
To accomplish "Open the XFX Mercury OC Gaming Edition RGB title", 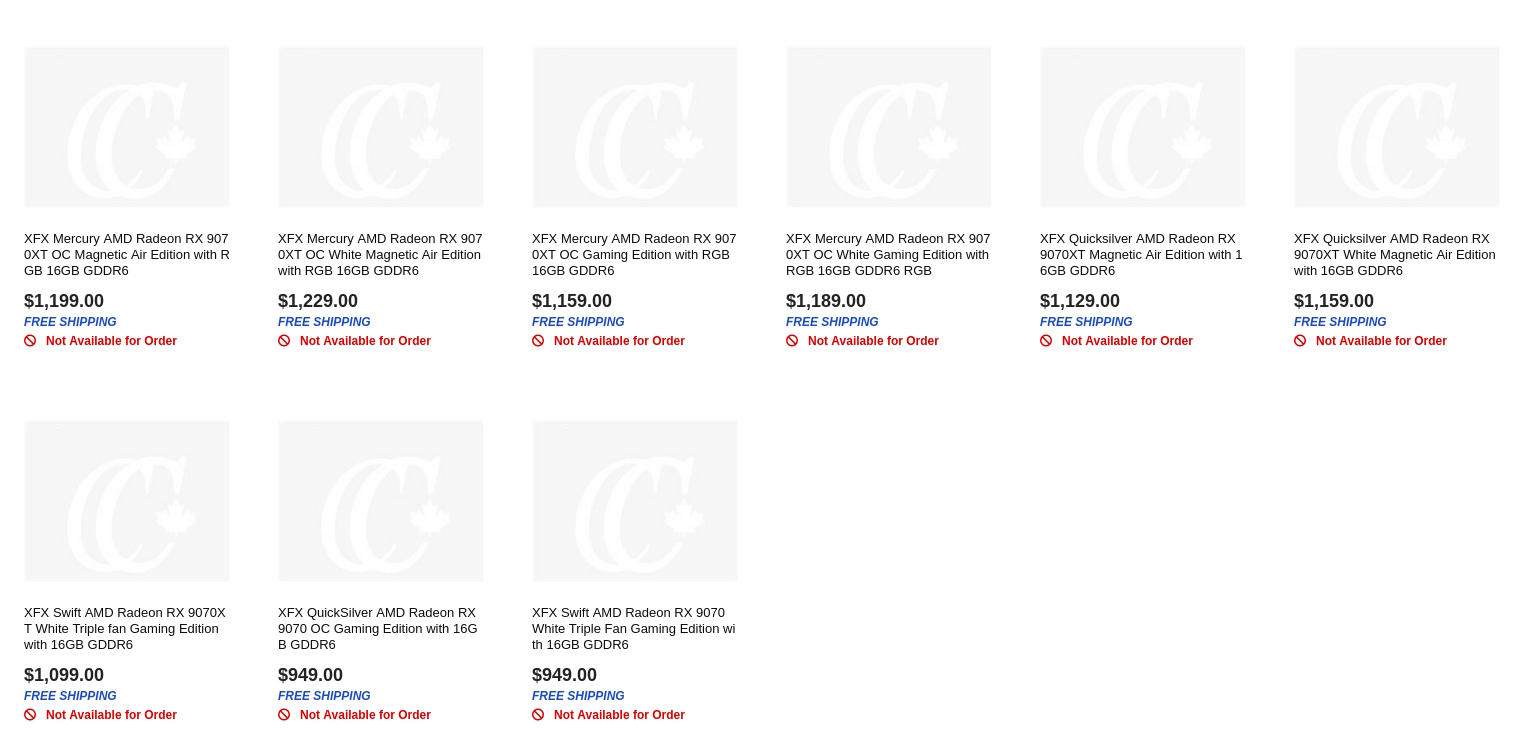I will tap(634, 255).
